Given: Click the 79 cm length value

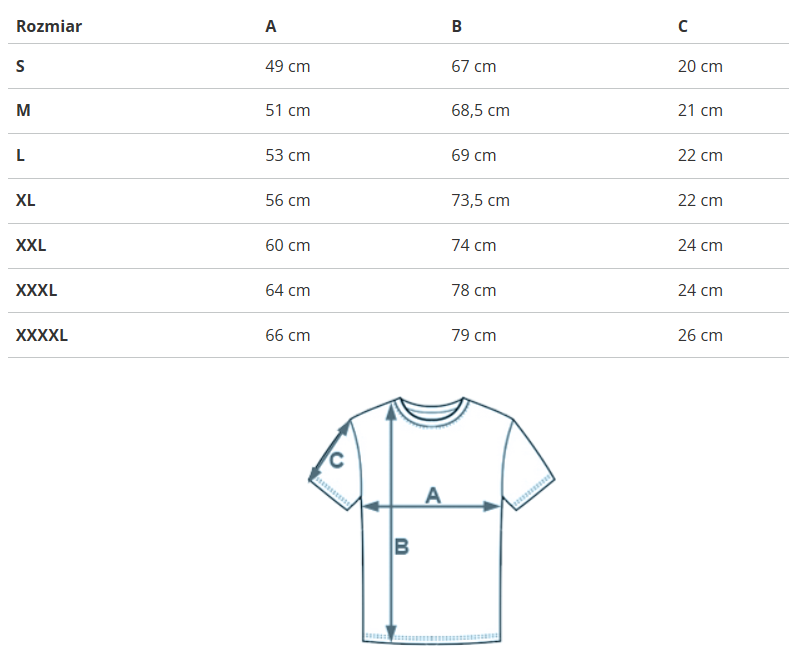Looking at the screenshot, I should point(474,335).
